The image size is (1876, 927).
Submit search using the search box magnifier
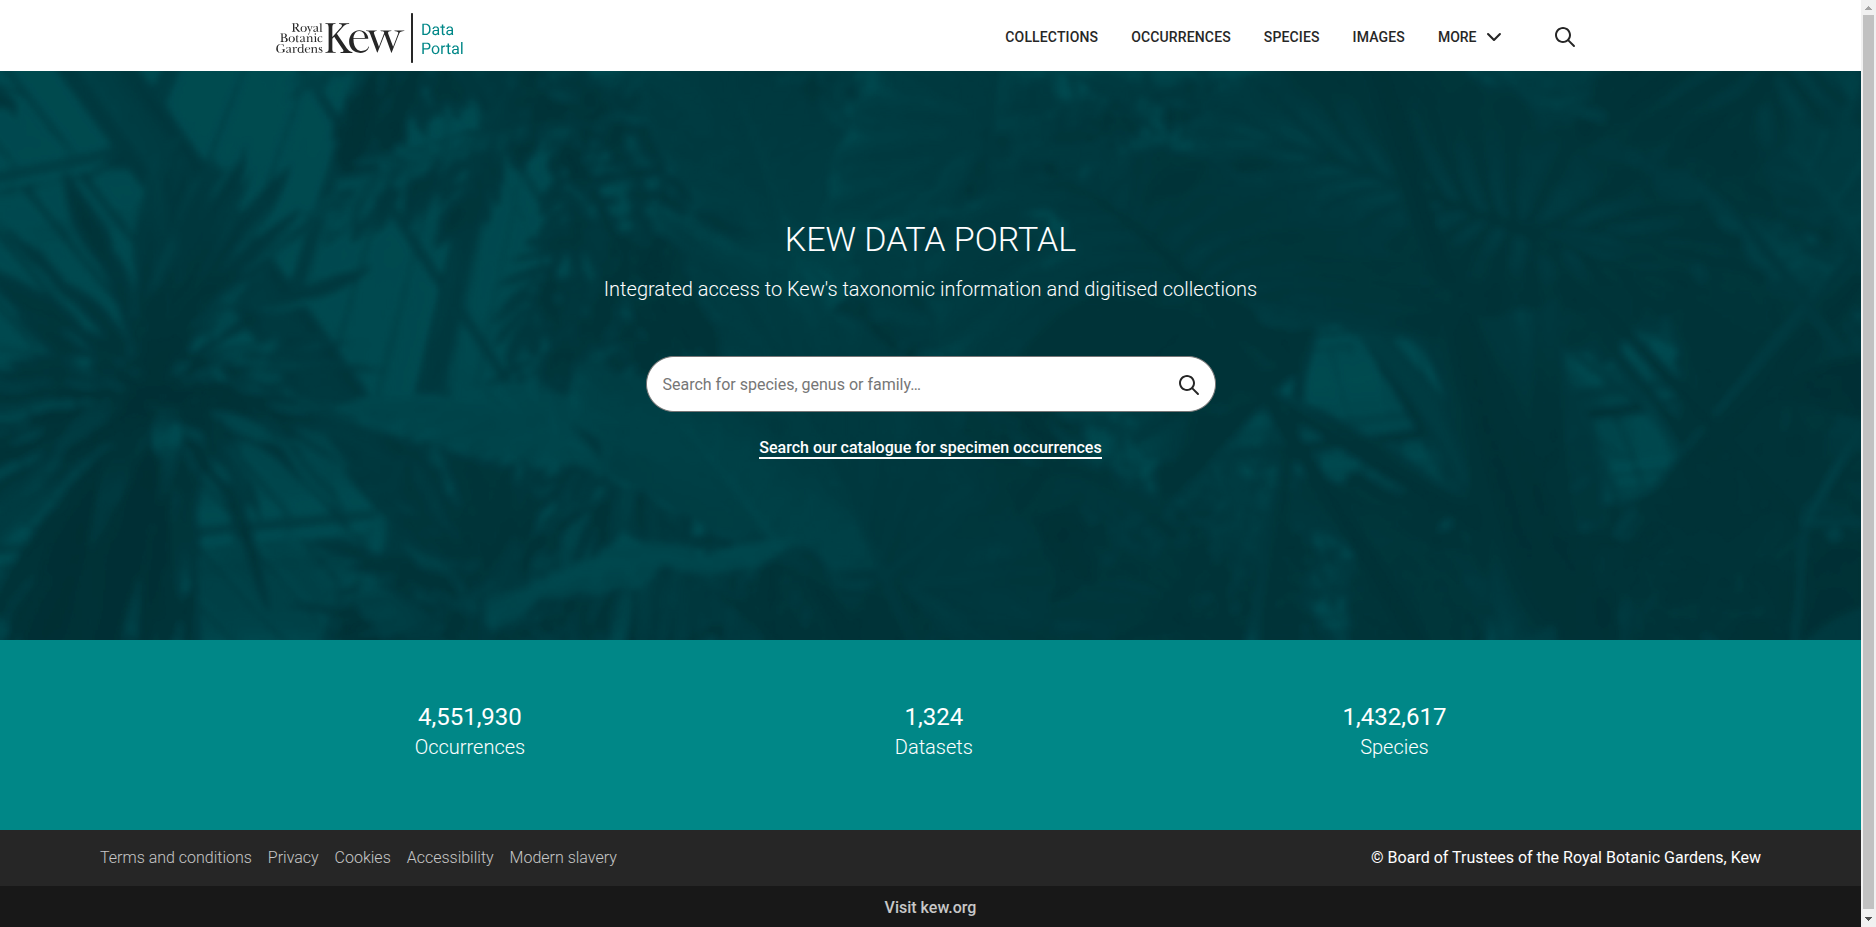coord(1188,385)
